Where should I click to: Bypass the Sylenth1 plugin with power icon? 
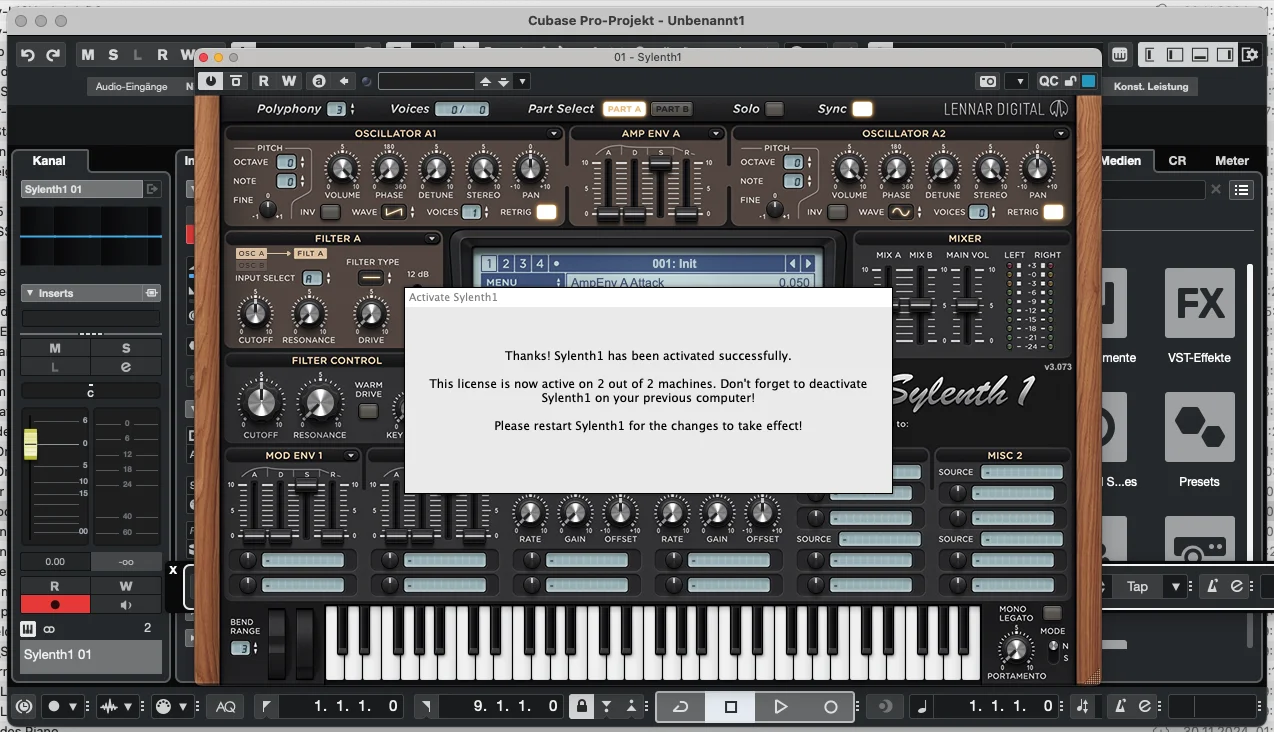[210, 81]
